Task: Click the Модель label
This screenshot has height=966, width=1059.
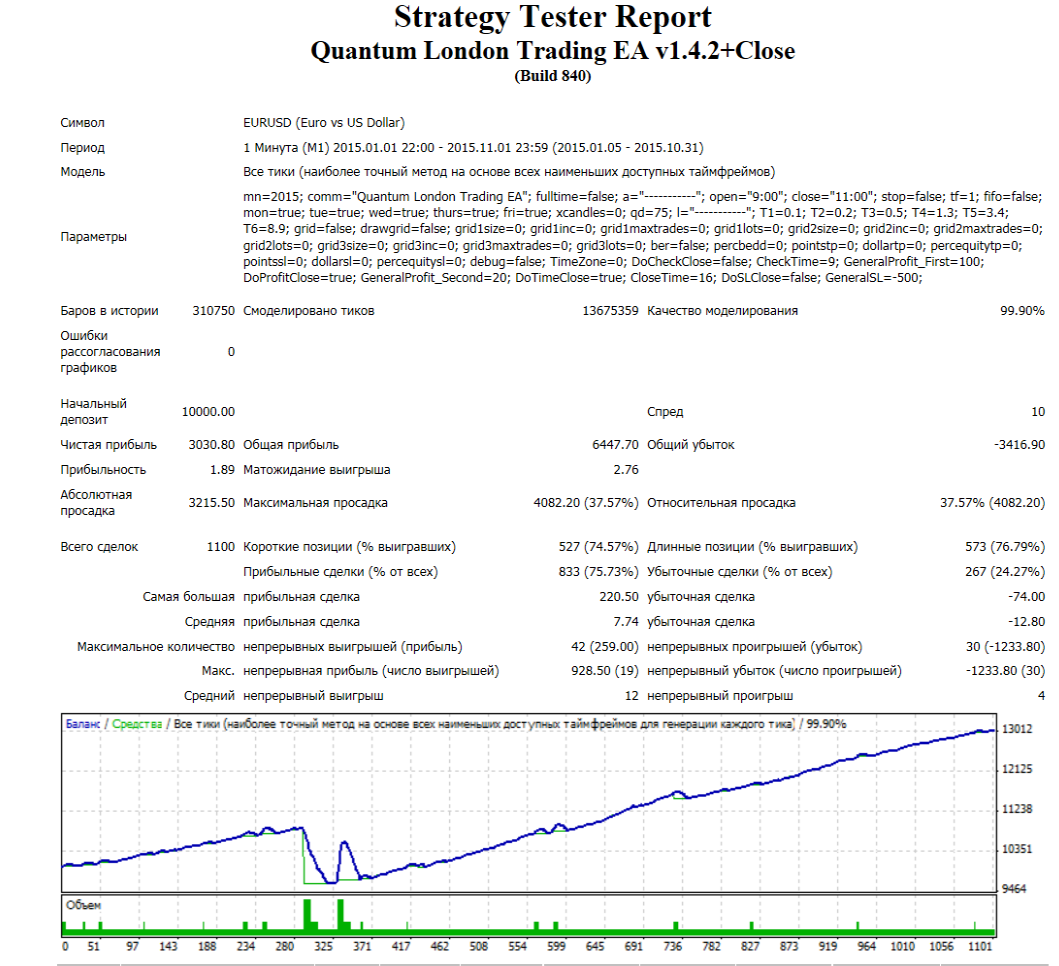Action: tap(82, 172)
